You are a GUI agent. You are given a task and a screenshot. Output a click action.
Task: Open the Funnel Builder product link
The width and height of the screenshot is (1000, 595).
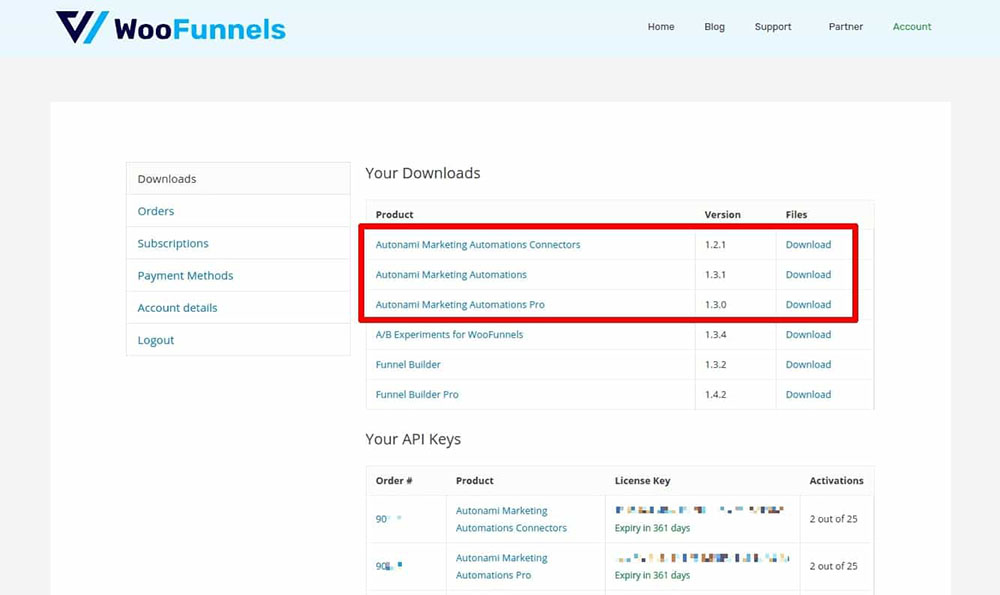(x=408, y=365)
